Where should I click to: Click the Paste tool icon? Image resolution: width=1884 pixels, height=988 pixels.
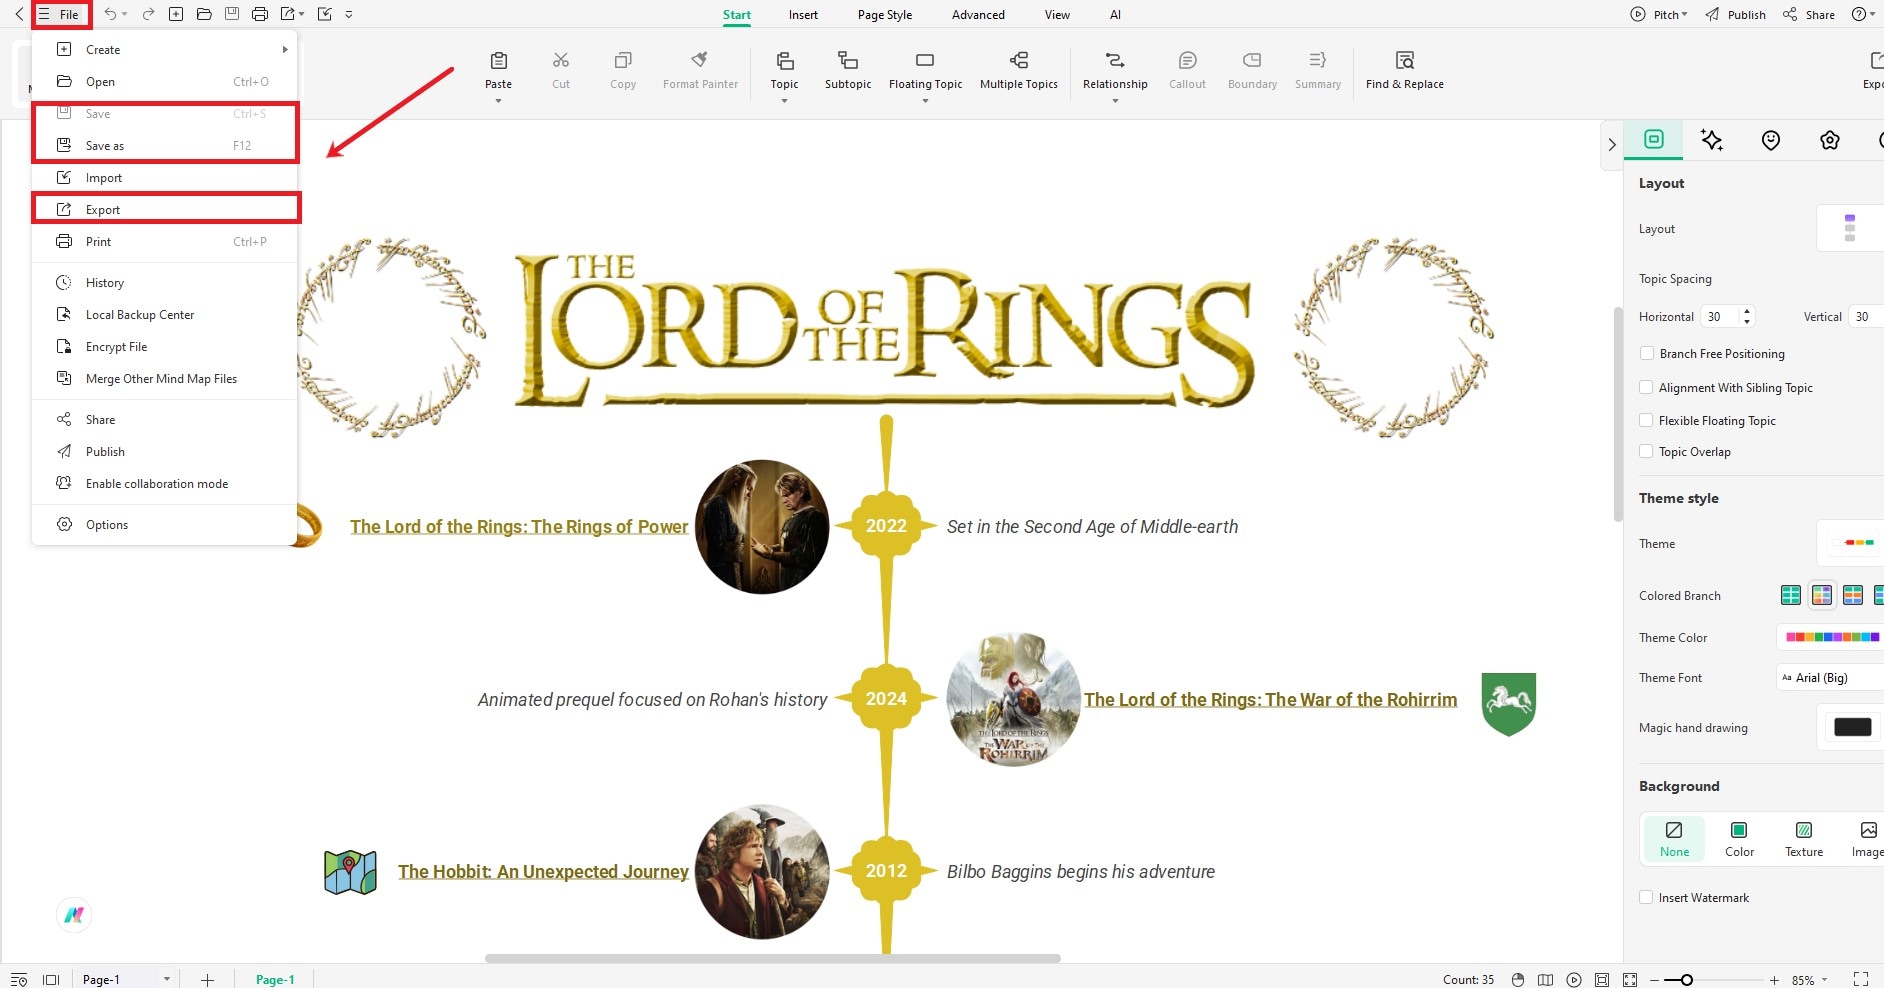coord(498,61)
